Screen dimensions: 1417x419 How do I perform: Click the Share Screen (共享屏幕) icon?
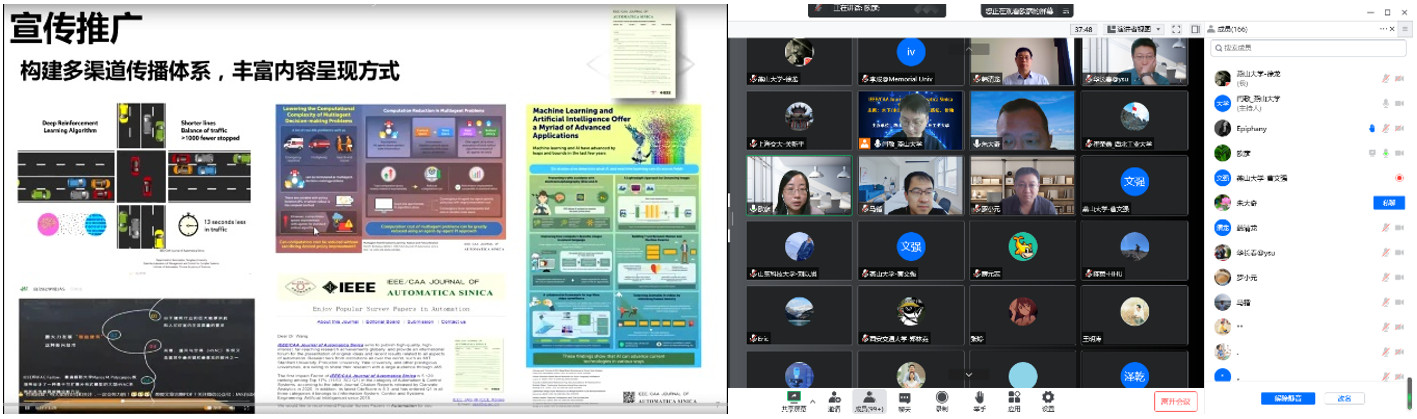pyautogui.click(x=798, y=400)
